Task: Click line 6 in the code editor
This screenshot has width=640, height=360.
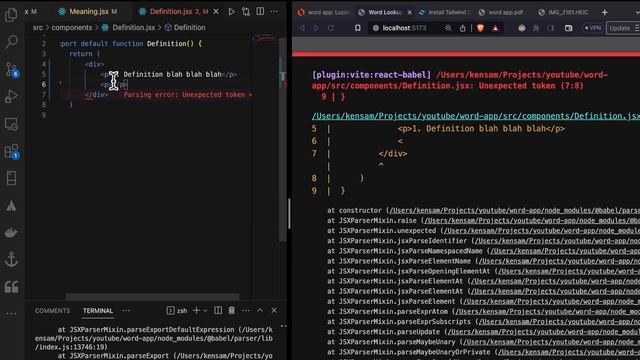Action: pyautogui.click(x=155, y=84)
